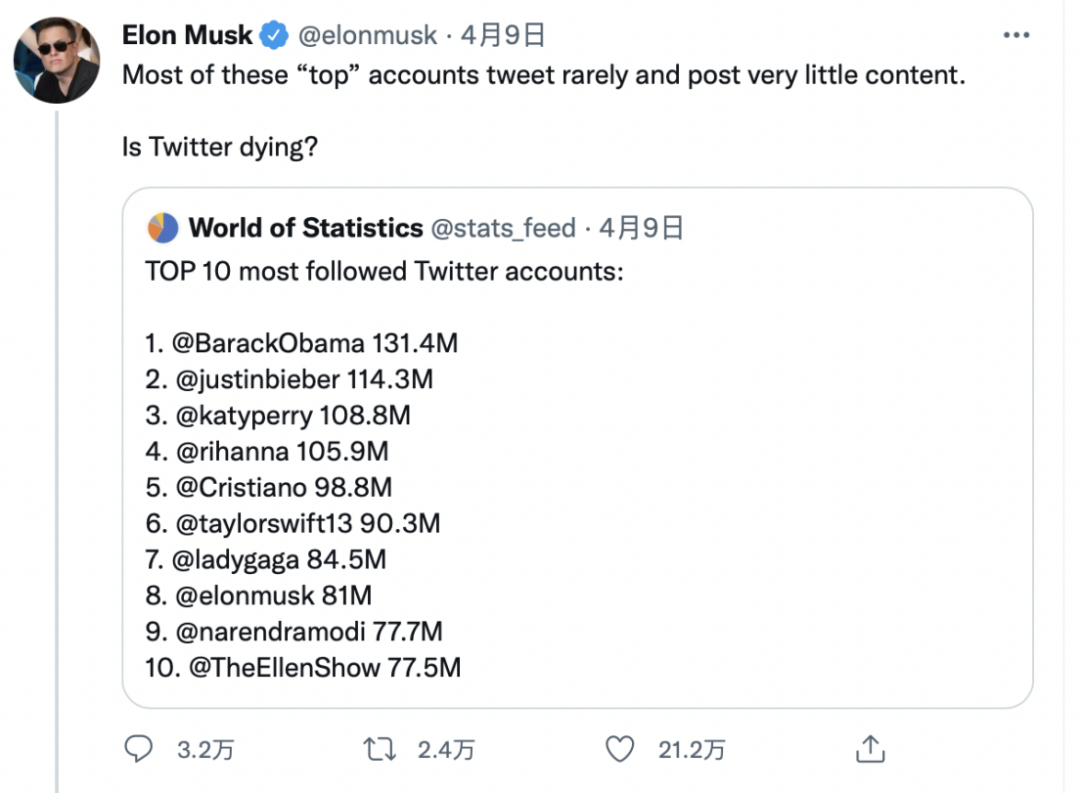This screenshot has width=1080, height=793.
Task: Click the @stats_feed handle
Action: (503, 228)
